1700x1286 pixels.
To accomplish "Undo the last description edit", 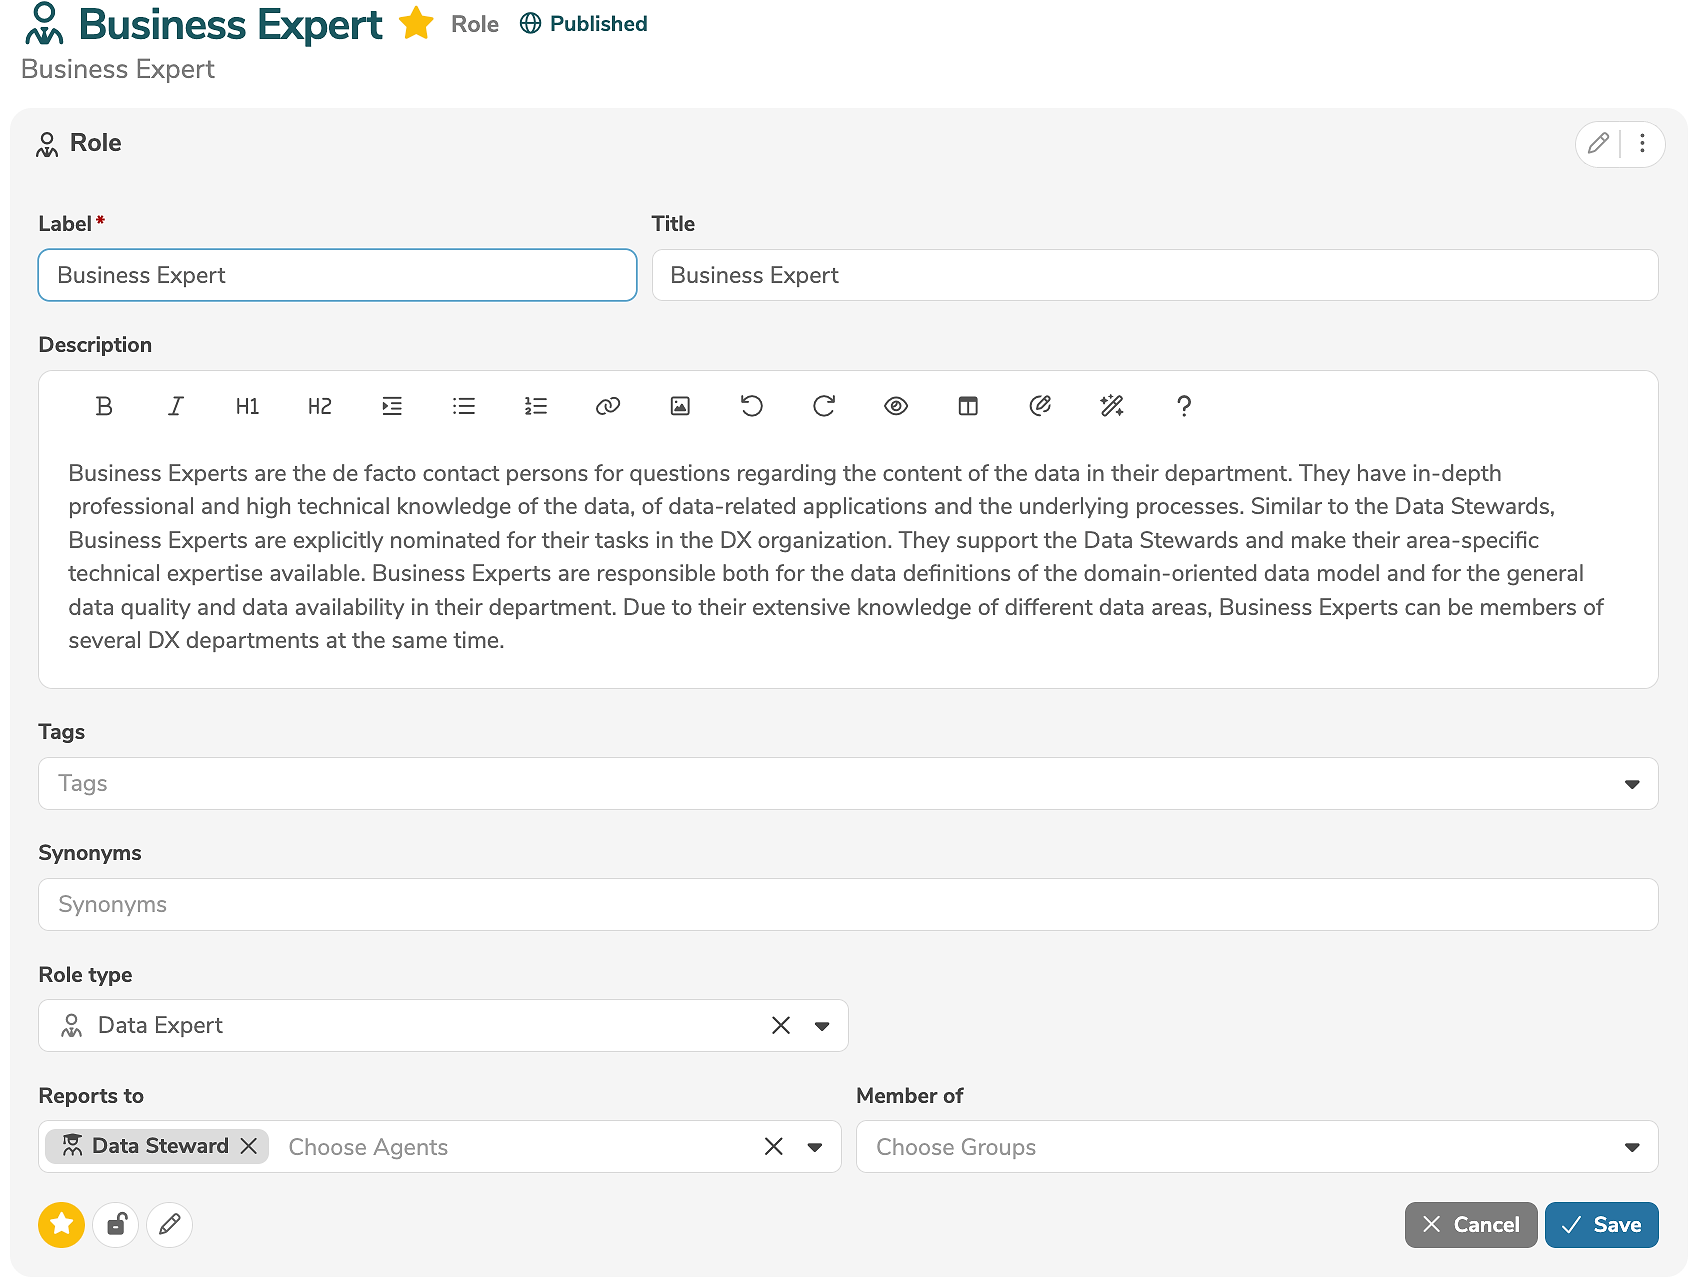I will click(752, 406).
